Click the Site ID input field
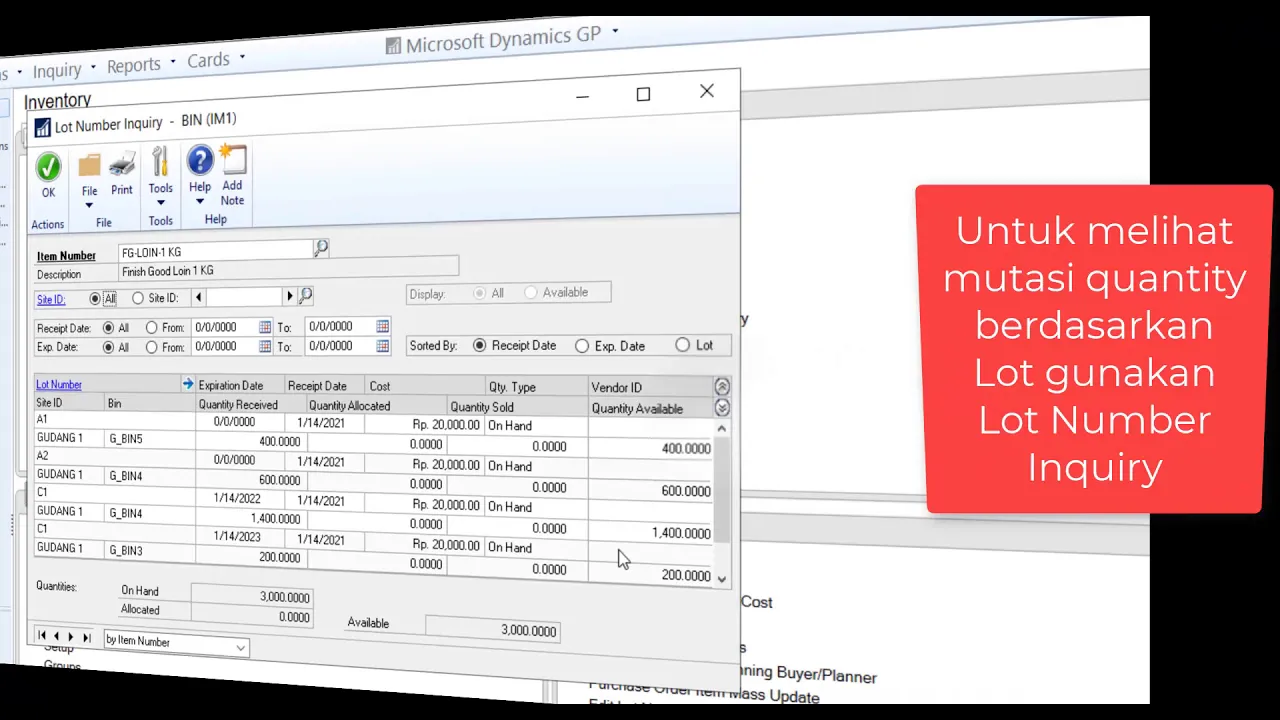 pyautogui.click(x=244, y=296)
